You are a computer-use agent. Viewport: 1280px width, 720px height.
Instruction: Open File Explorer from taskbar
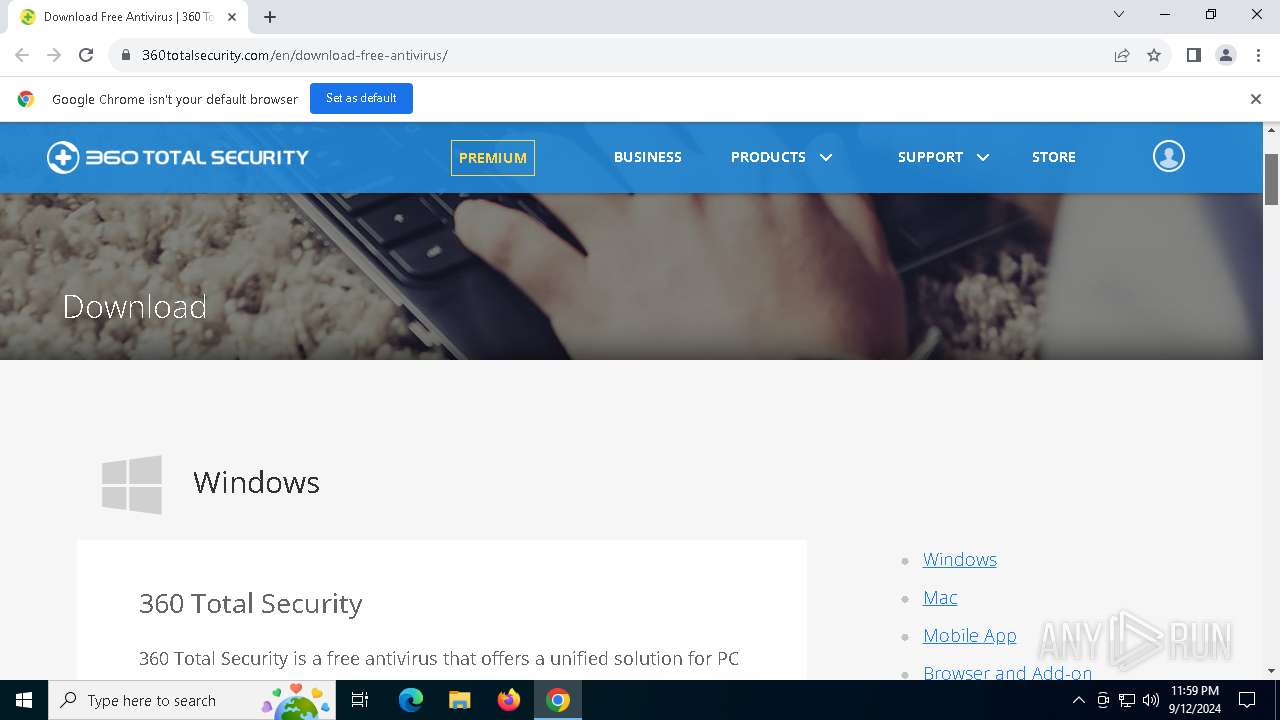click(459, 700)
